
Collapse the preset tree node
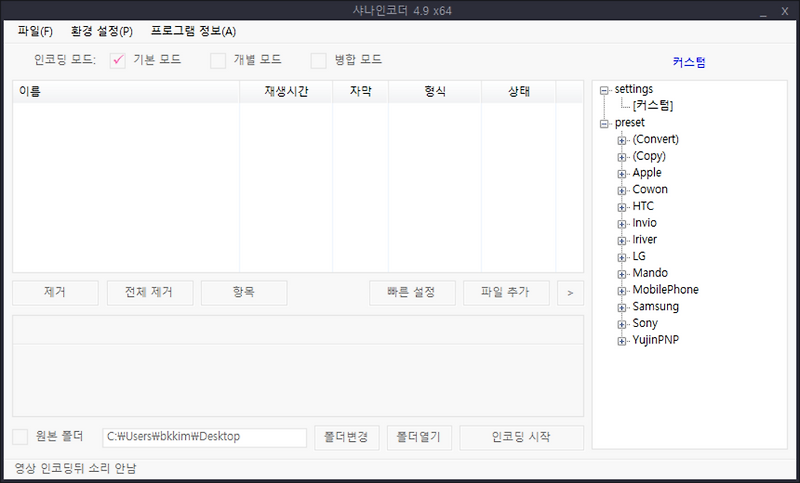[605, 124]
